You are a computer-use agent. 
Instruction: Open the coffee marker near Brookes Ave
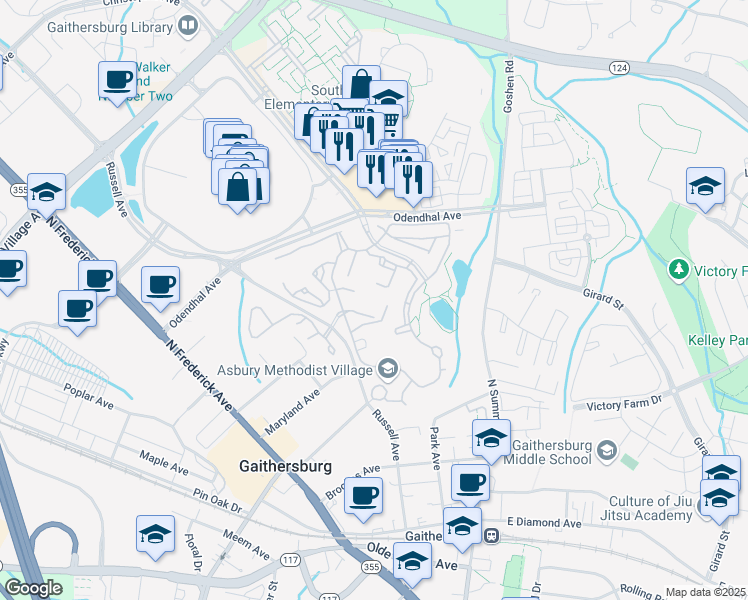click(364, 499)
